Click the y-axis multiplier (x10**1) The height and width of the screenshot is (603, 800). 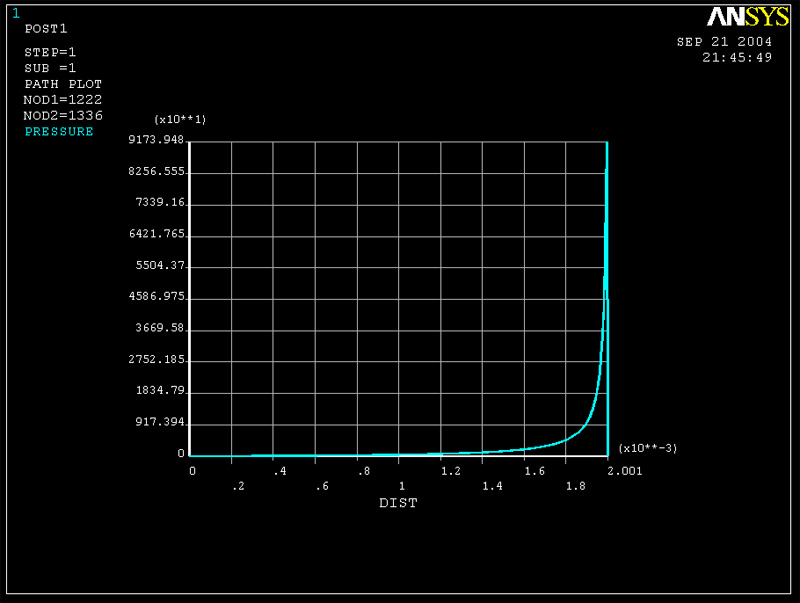click(x=180, y=119)
